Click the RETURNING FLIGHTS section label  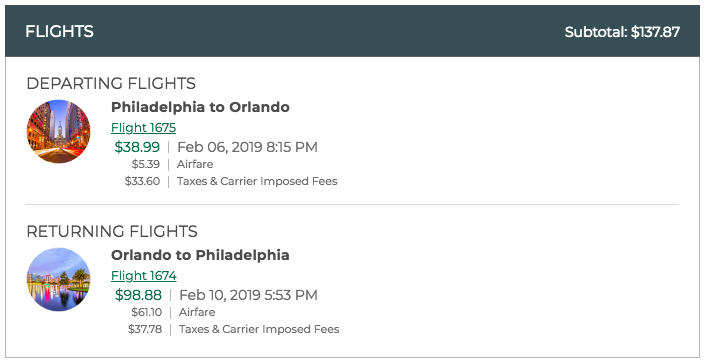112,231
